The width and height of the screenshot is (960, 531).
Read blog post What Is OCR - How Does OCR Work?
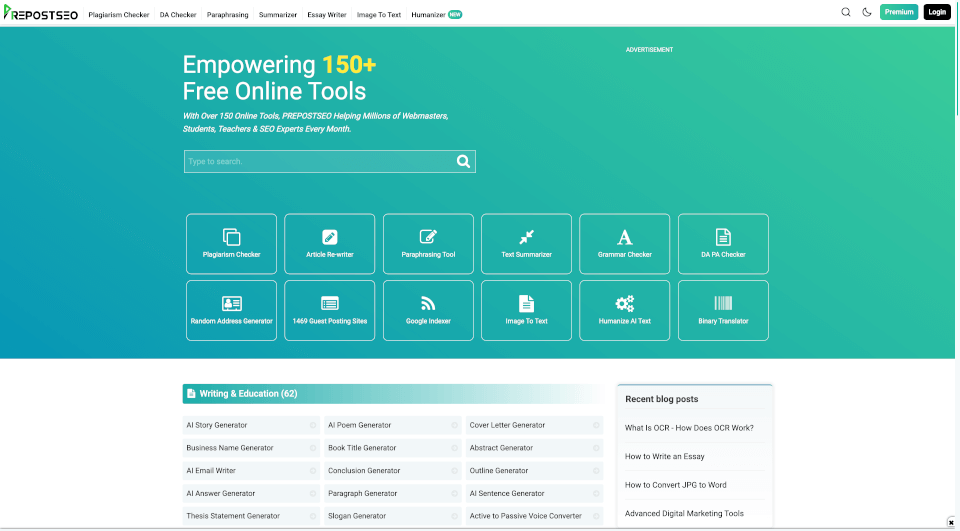tap(689, 427)
